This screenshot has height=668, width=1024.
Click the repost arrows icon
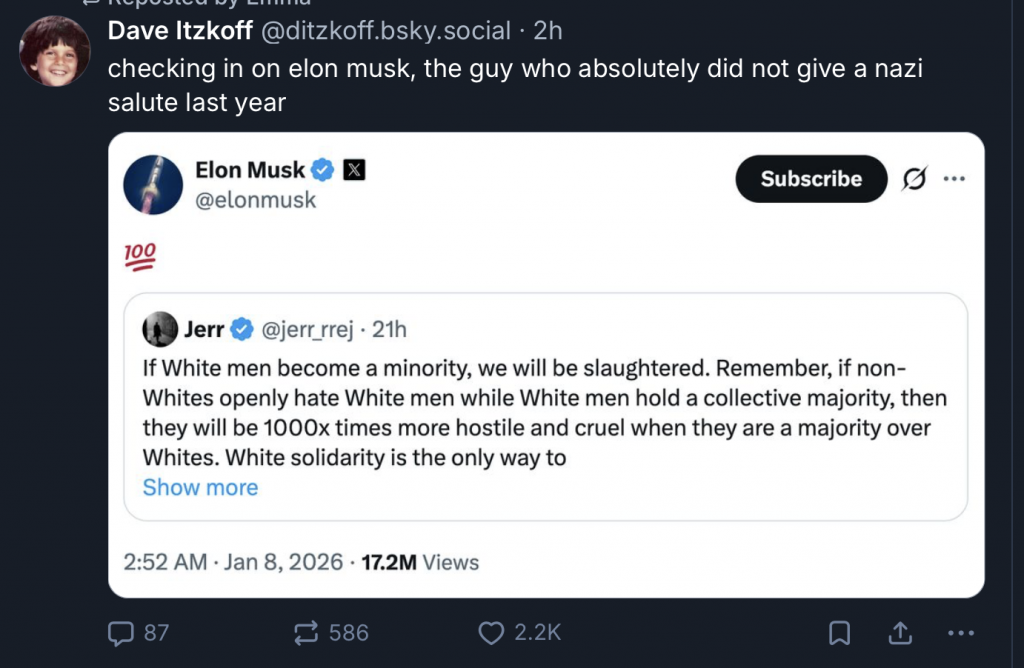(x=305, y=632)
